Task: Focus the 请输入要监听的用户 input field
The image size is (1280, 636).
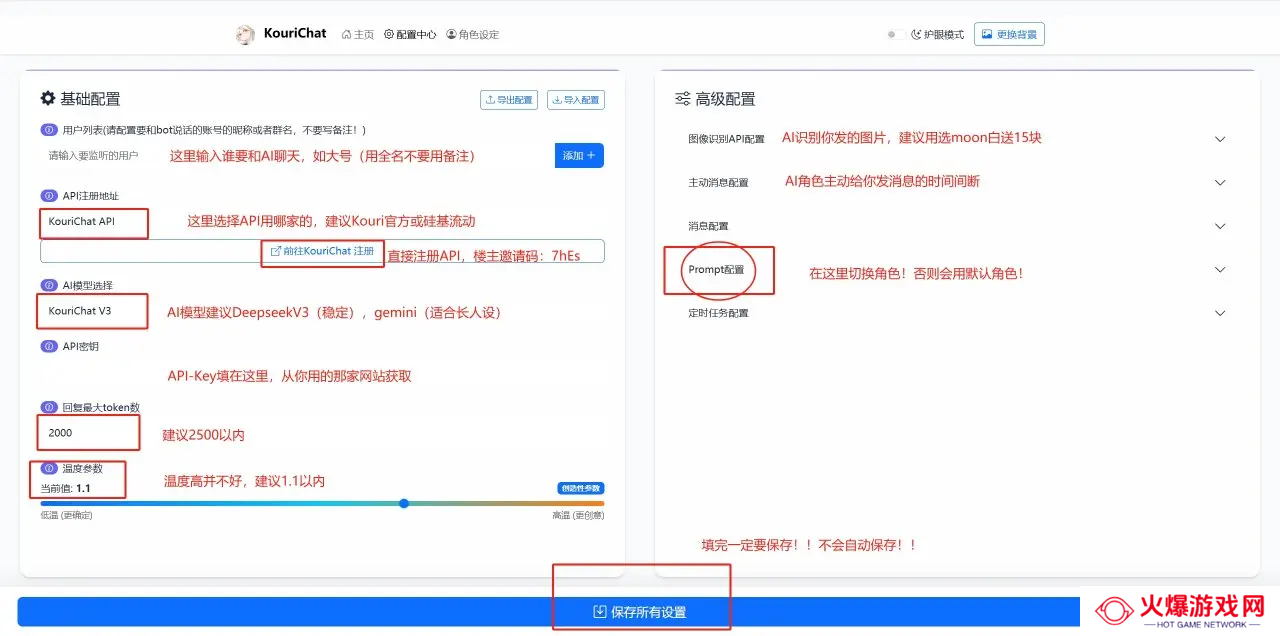Action: (295, 156)
